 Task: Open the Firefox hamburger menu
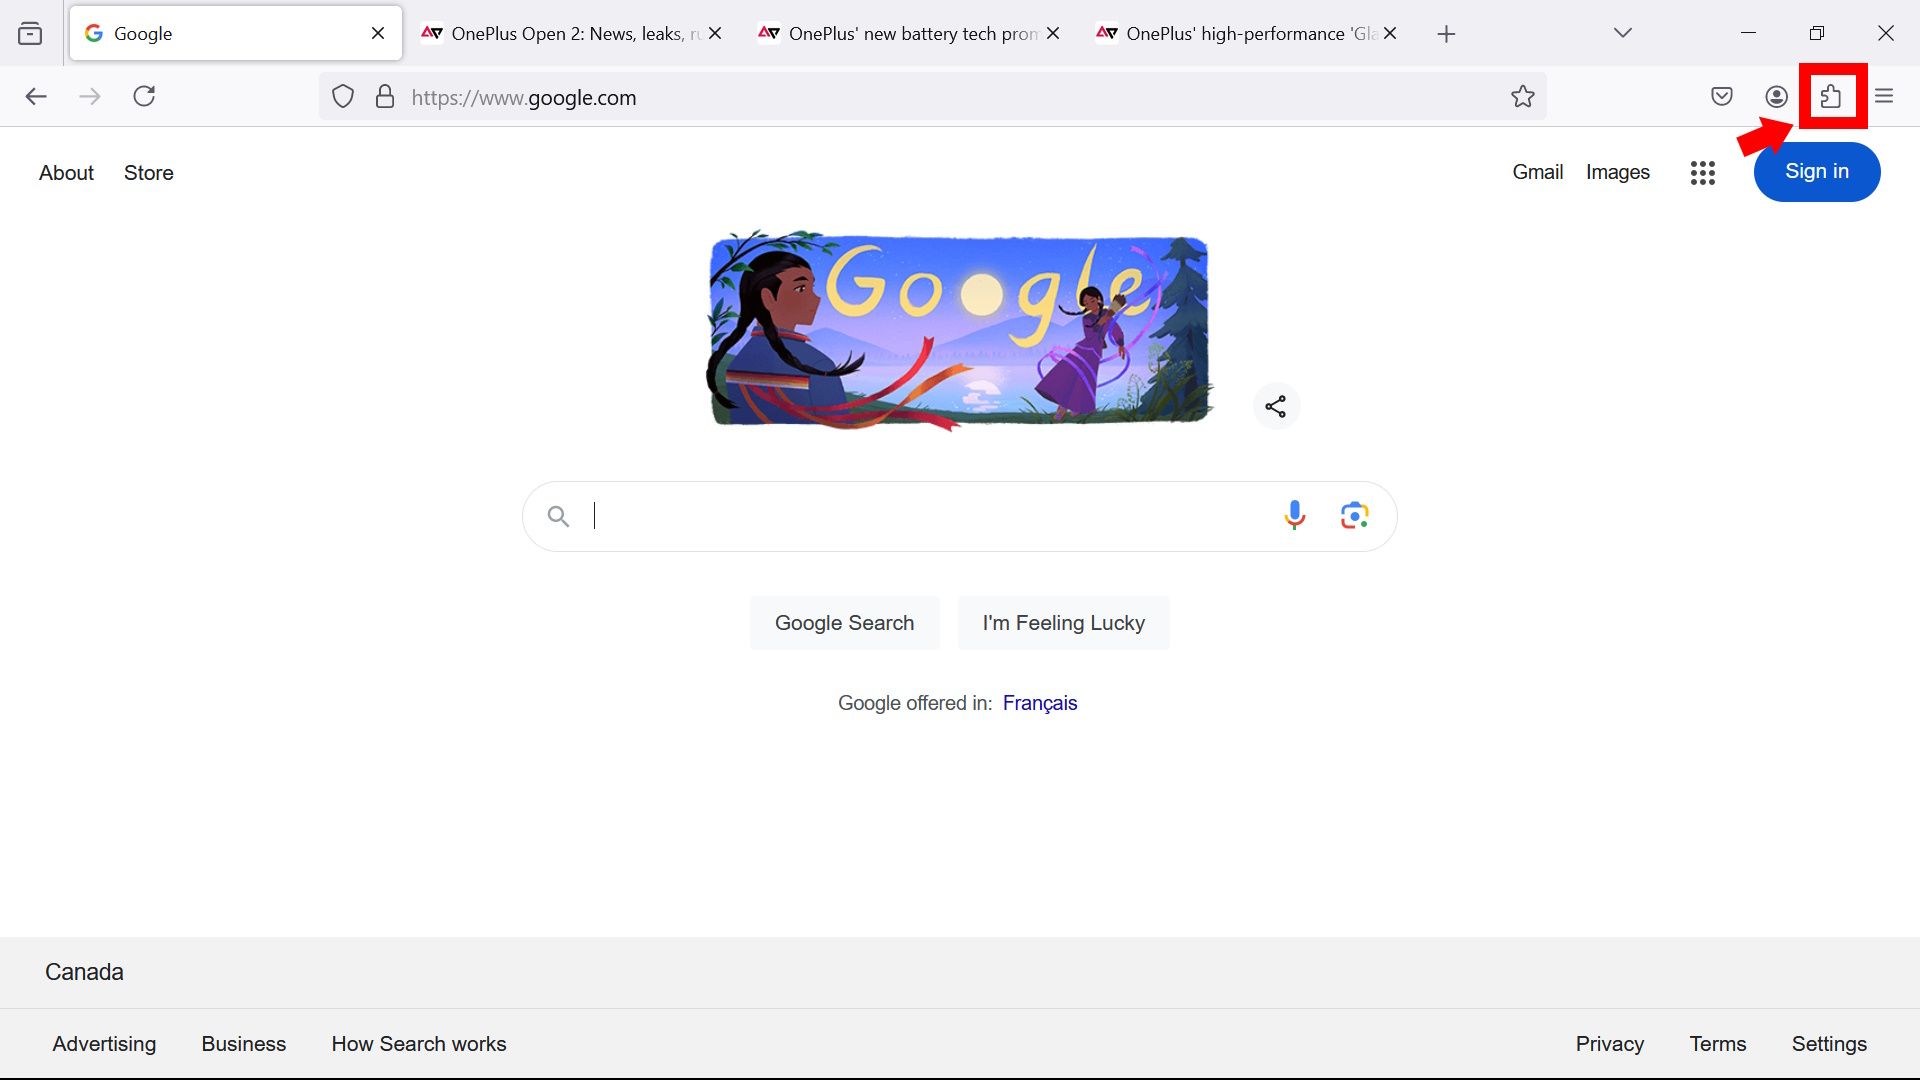point(1884,96)
